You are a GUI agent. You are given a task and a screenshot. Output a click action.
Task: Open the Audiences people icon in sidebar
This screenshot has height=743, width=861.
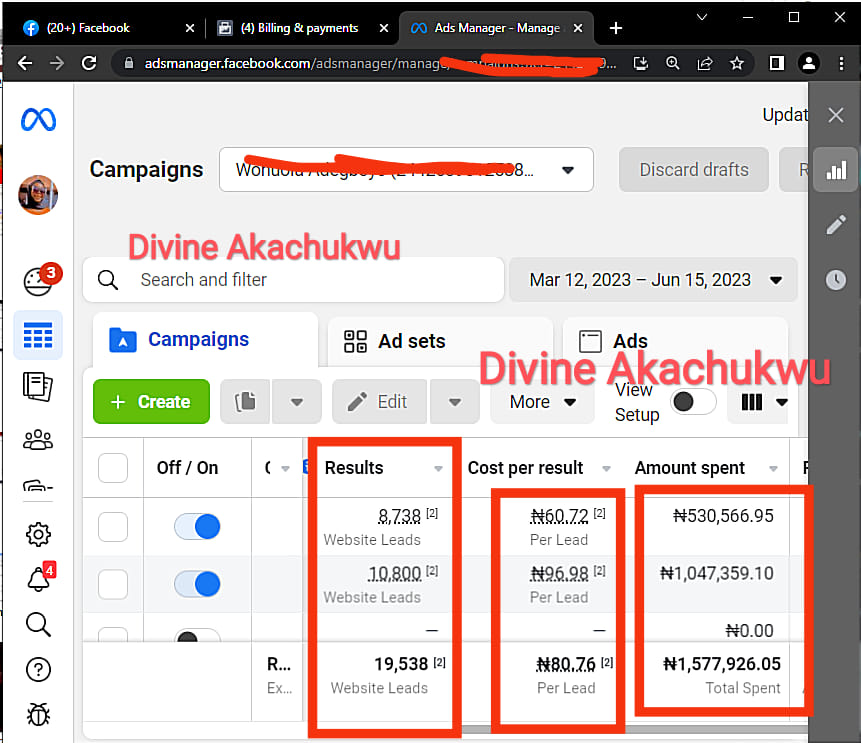click(x=38, y=439)
